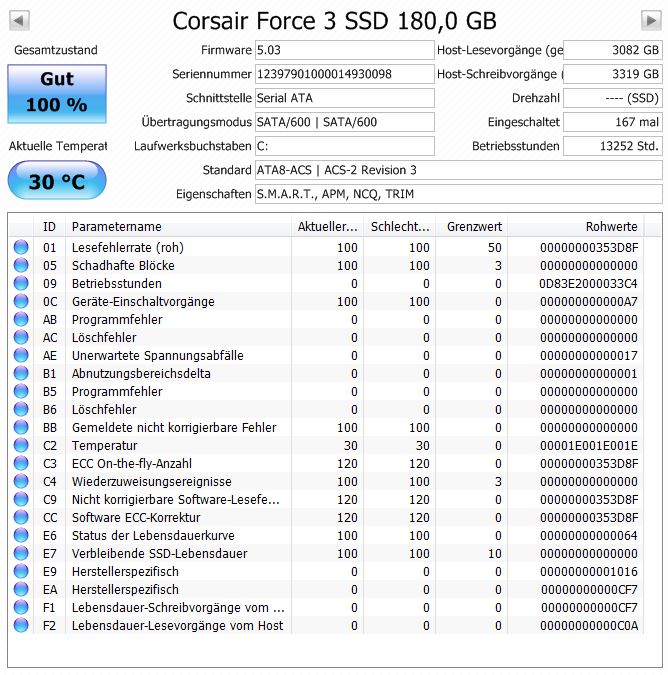Click status orb of Gemeldete nicht korrigierbare Fehler
Viewport: 668px width, 675px height.
click(21, 427)
